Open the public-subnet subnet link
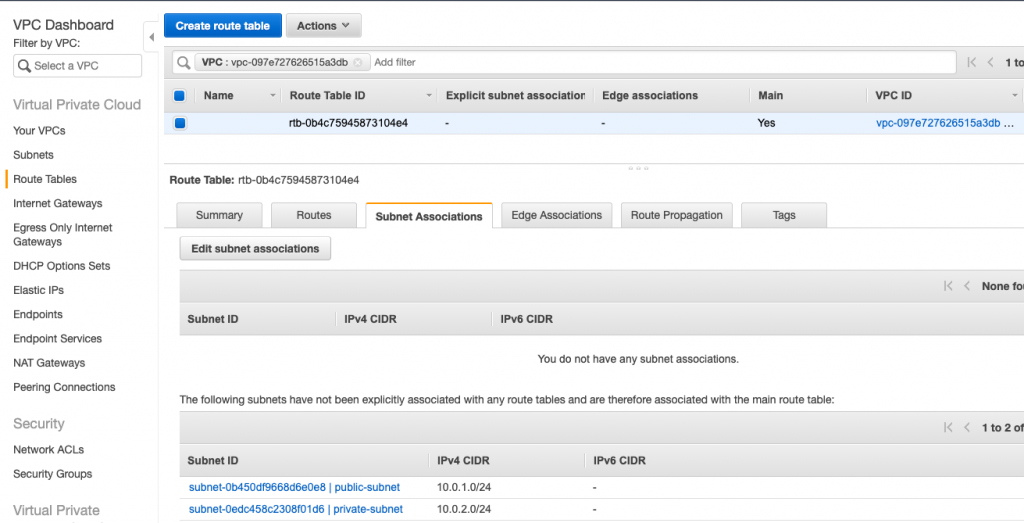This screenshot has width=1024, height=523. coord(295,487)
